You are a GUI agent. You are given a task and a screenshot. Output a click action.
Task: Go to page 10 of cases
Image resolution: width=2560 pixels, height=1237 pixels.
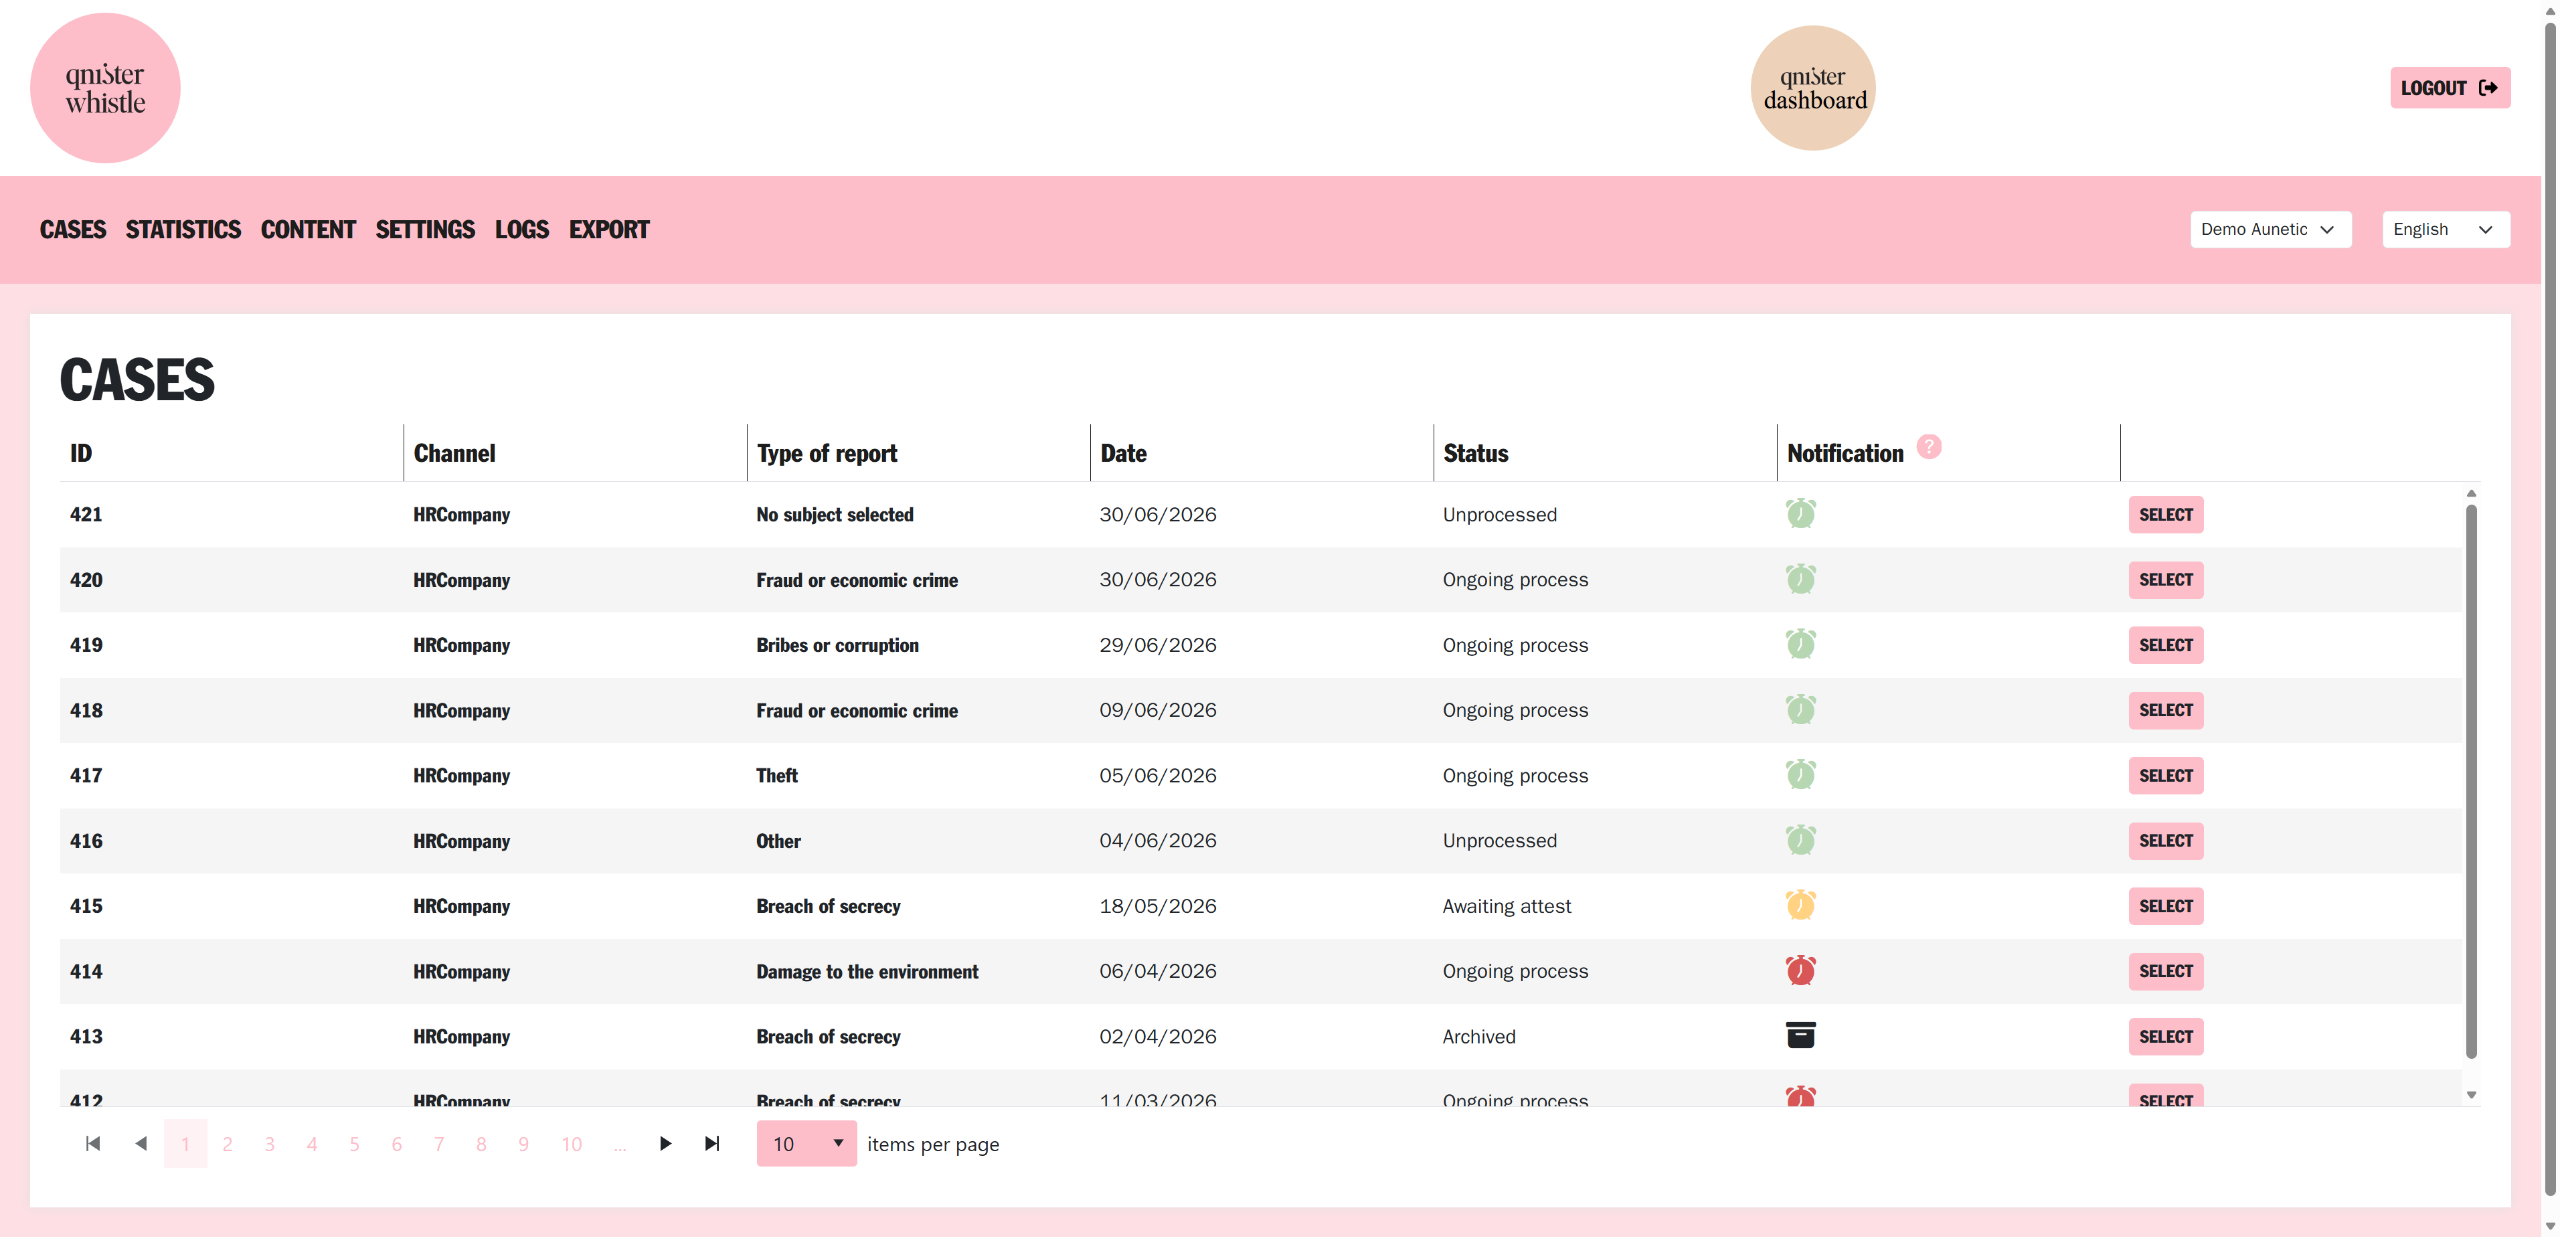pyautogui.click(x=571, y=1143)
